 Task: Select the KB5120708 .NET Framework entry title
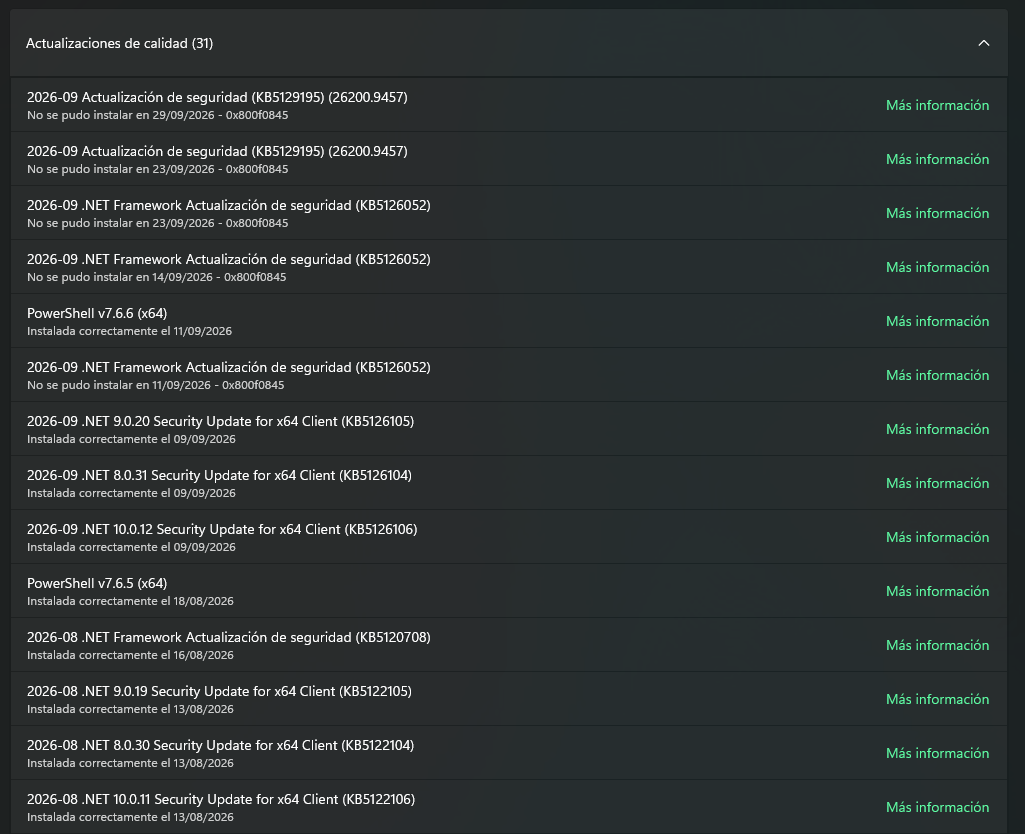(x=229, y=637)
